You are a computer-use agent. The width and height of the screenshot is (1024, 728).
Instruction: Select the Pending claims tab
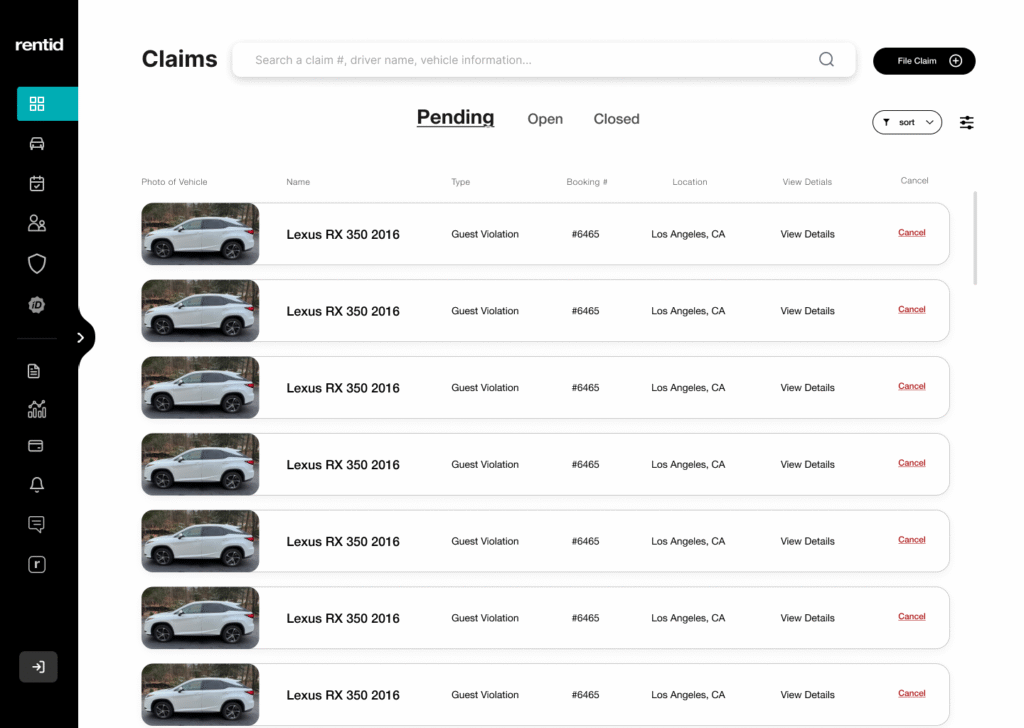pyautogui.click(x=455, y=118)
